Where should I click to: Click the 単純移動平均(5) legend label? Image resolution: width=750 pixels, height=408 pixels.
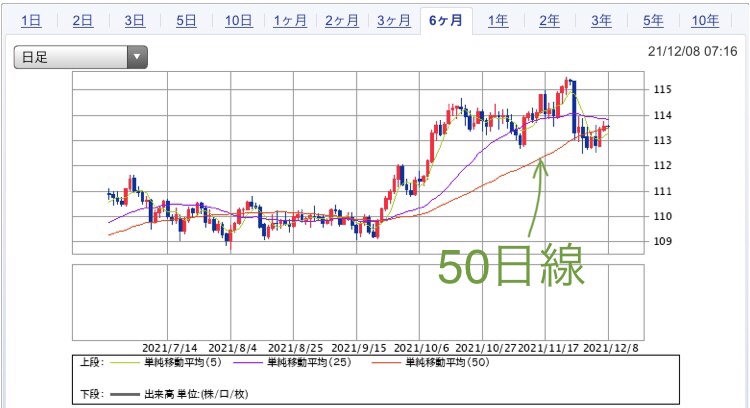click(183, 363)
